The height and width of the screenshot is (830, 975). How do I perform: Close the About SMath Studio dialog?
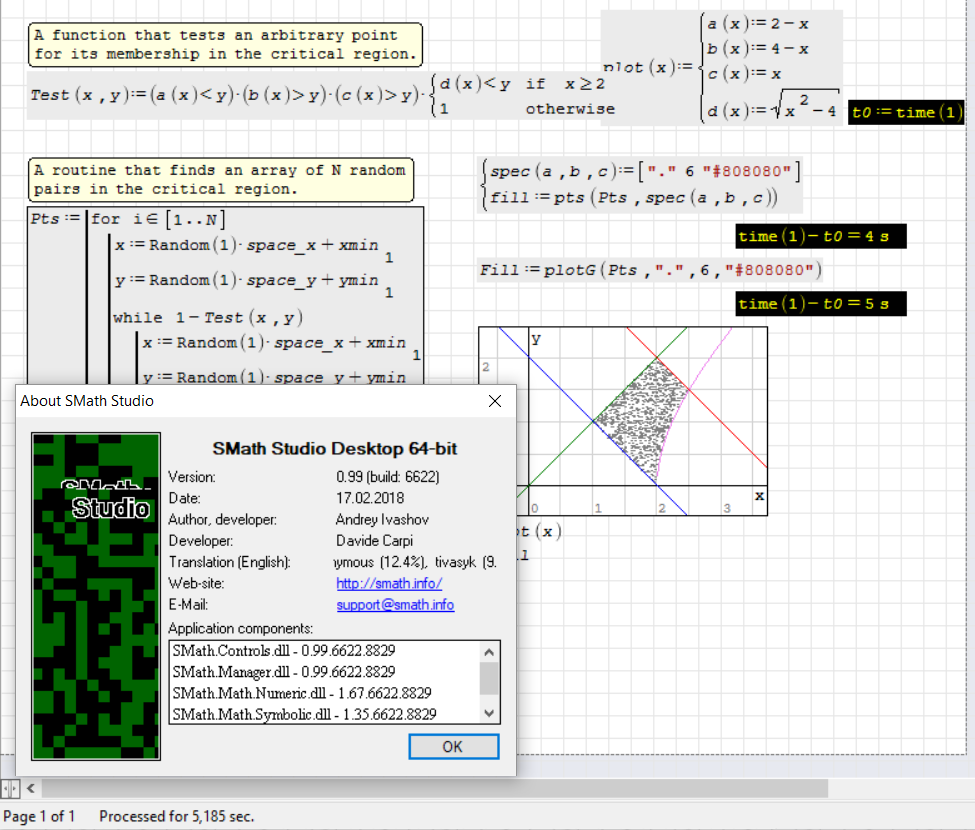click(494, 401)
